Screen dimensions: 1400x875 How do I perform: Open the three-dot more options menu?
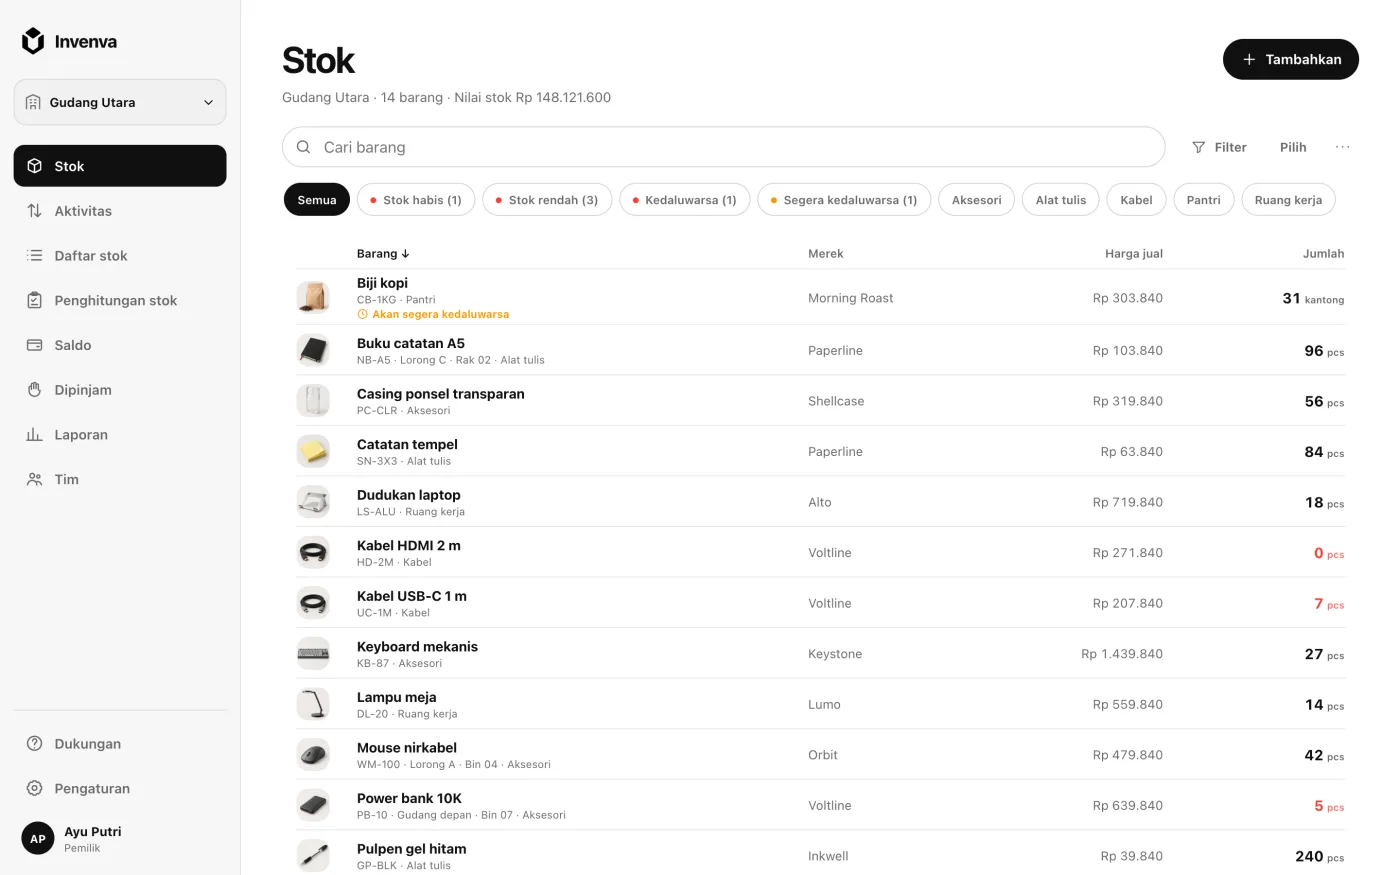(1342, 147)
